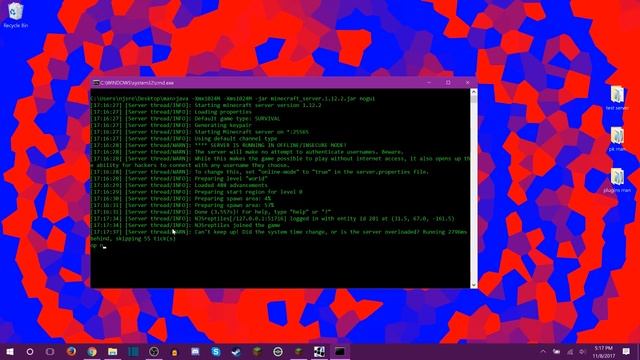Select the plugins man folder icon
Image resolution: width=640 pixels, height=360 pixels.
coord(617,180)
